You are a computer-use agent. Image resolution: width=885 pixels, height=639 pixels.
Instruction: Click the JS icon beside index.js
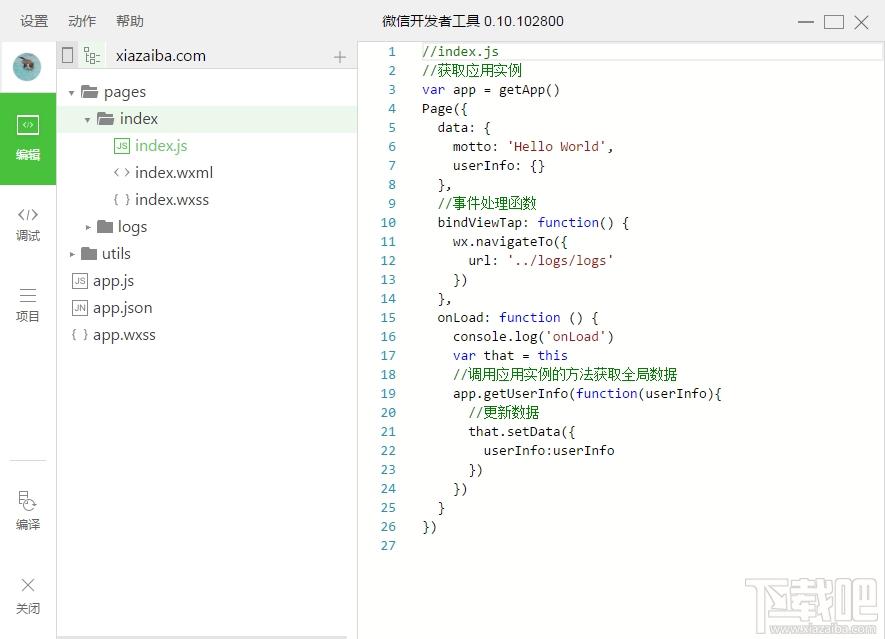tap(122, 146)
